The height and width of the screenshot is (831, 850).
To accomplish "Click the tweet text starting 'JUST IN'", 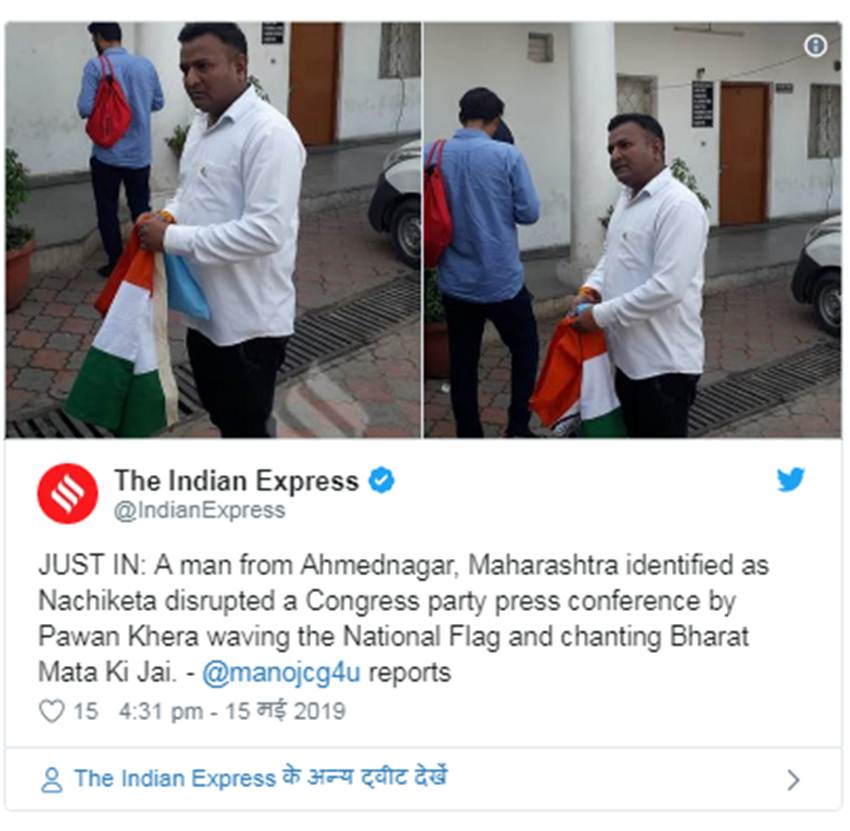I will [403, 618].
